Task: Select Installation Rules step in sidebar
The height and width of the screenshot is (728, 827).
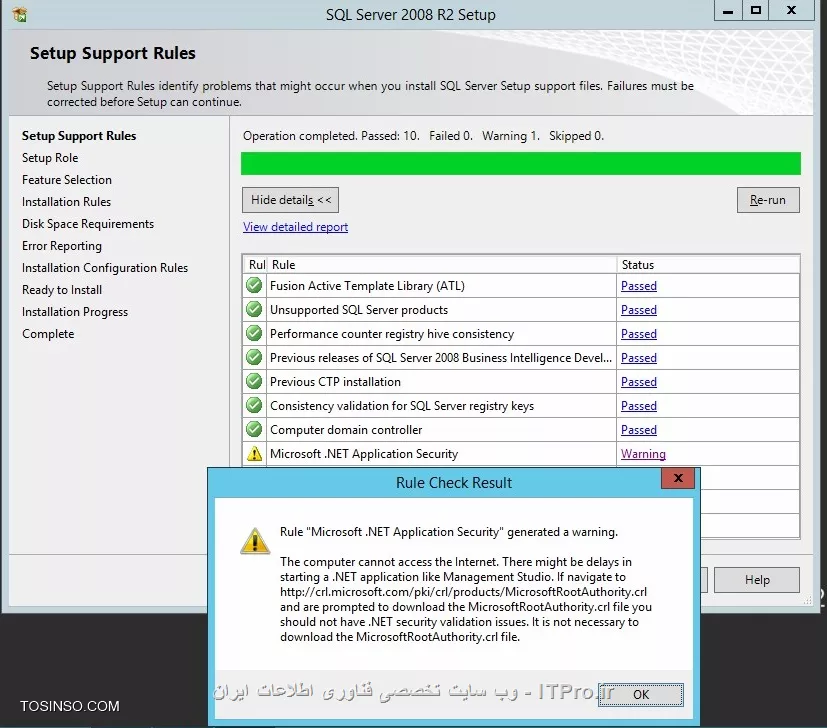Action: tap(66, 202)
